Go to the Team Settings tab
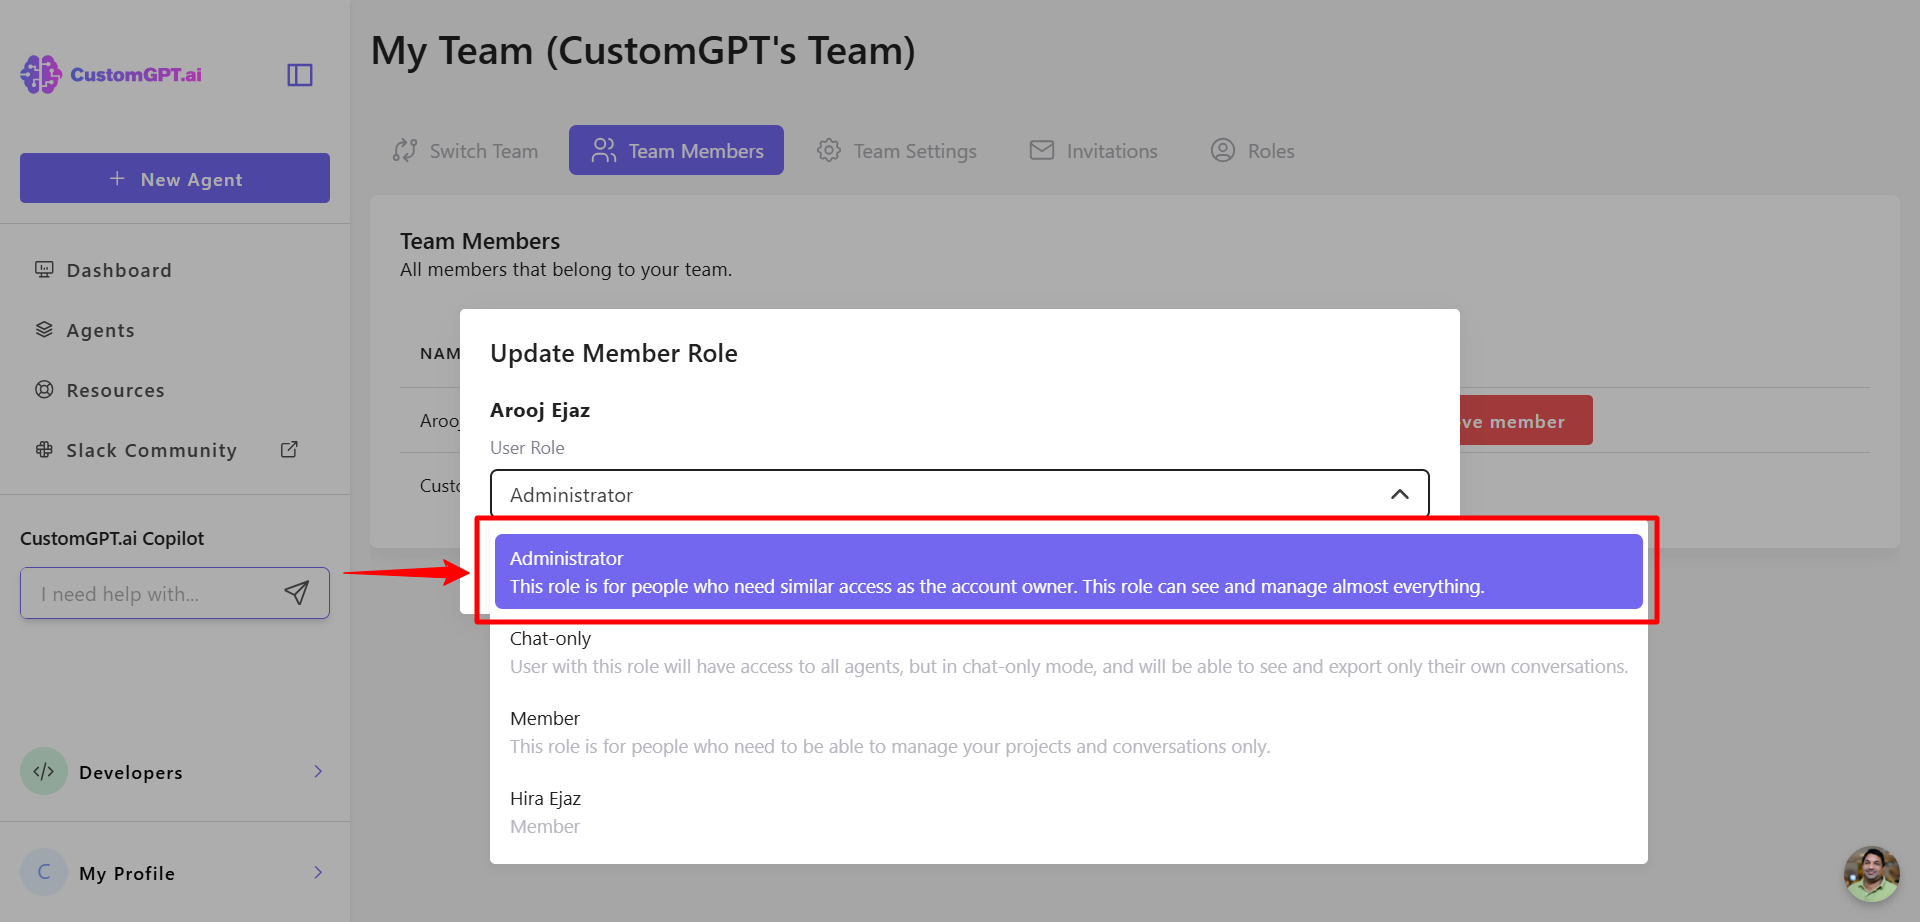This screenshot has height=922, width=1920. coord(896,150)
